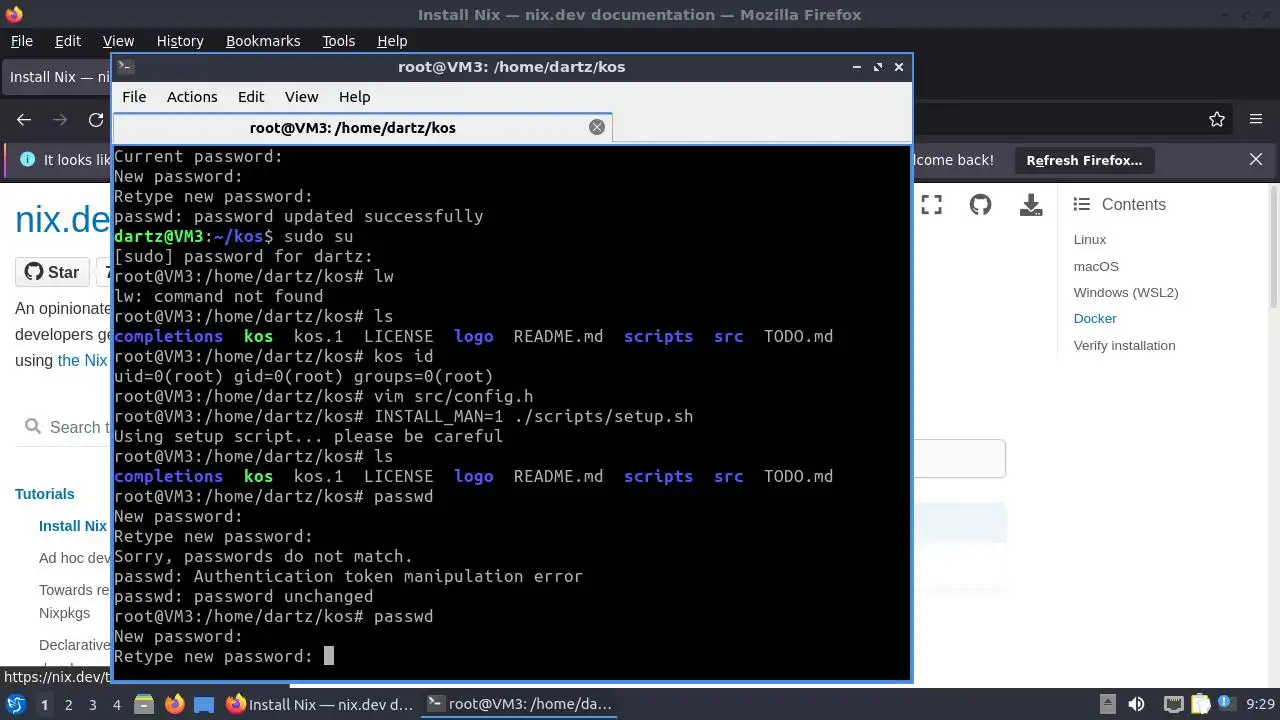Image resolution: width=1280 pixels, height=720 pixels.
Task: Open the File menu in the terminal window
Action: point(134,97)
